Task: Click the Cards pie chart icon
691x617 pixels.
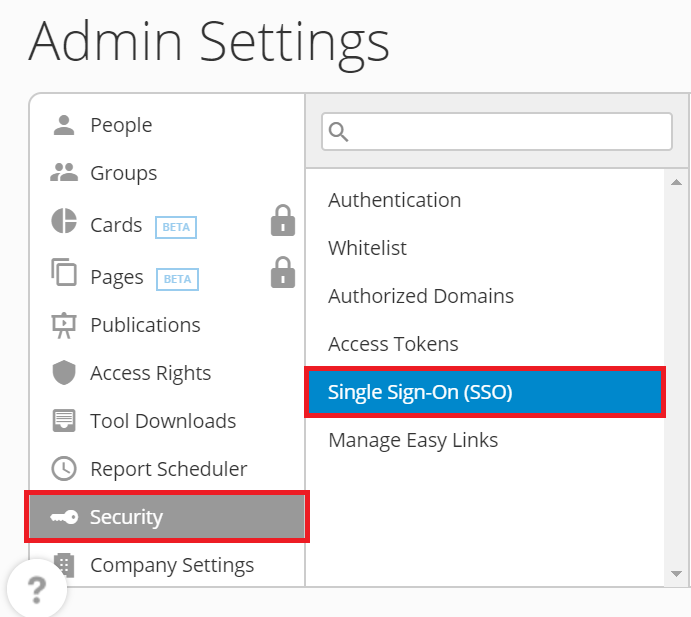Action: click(64, 221)
